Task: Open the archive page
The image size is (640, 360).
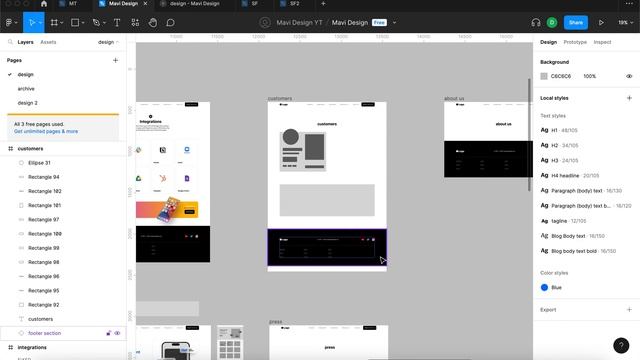Action: 26,89
